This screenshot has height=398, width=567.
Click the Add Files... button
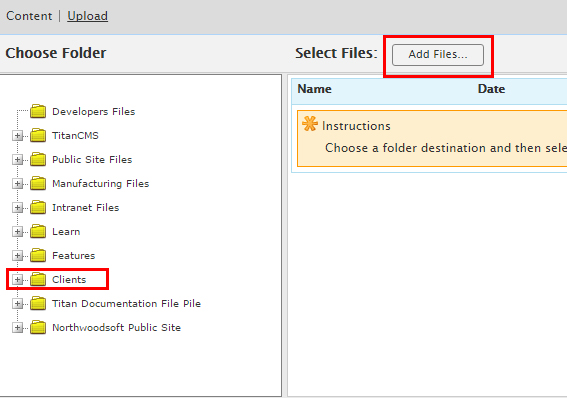438,55
